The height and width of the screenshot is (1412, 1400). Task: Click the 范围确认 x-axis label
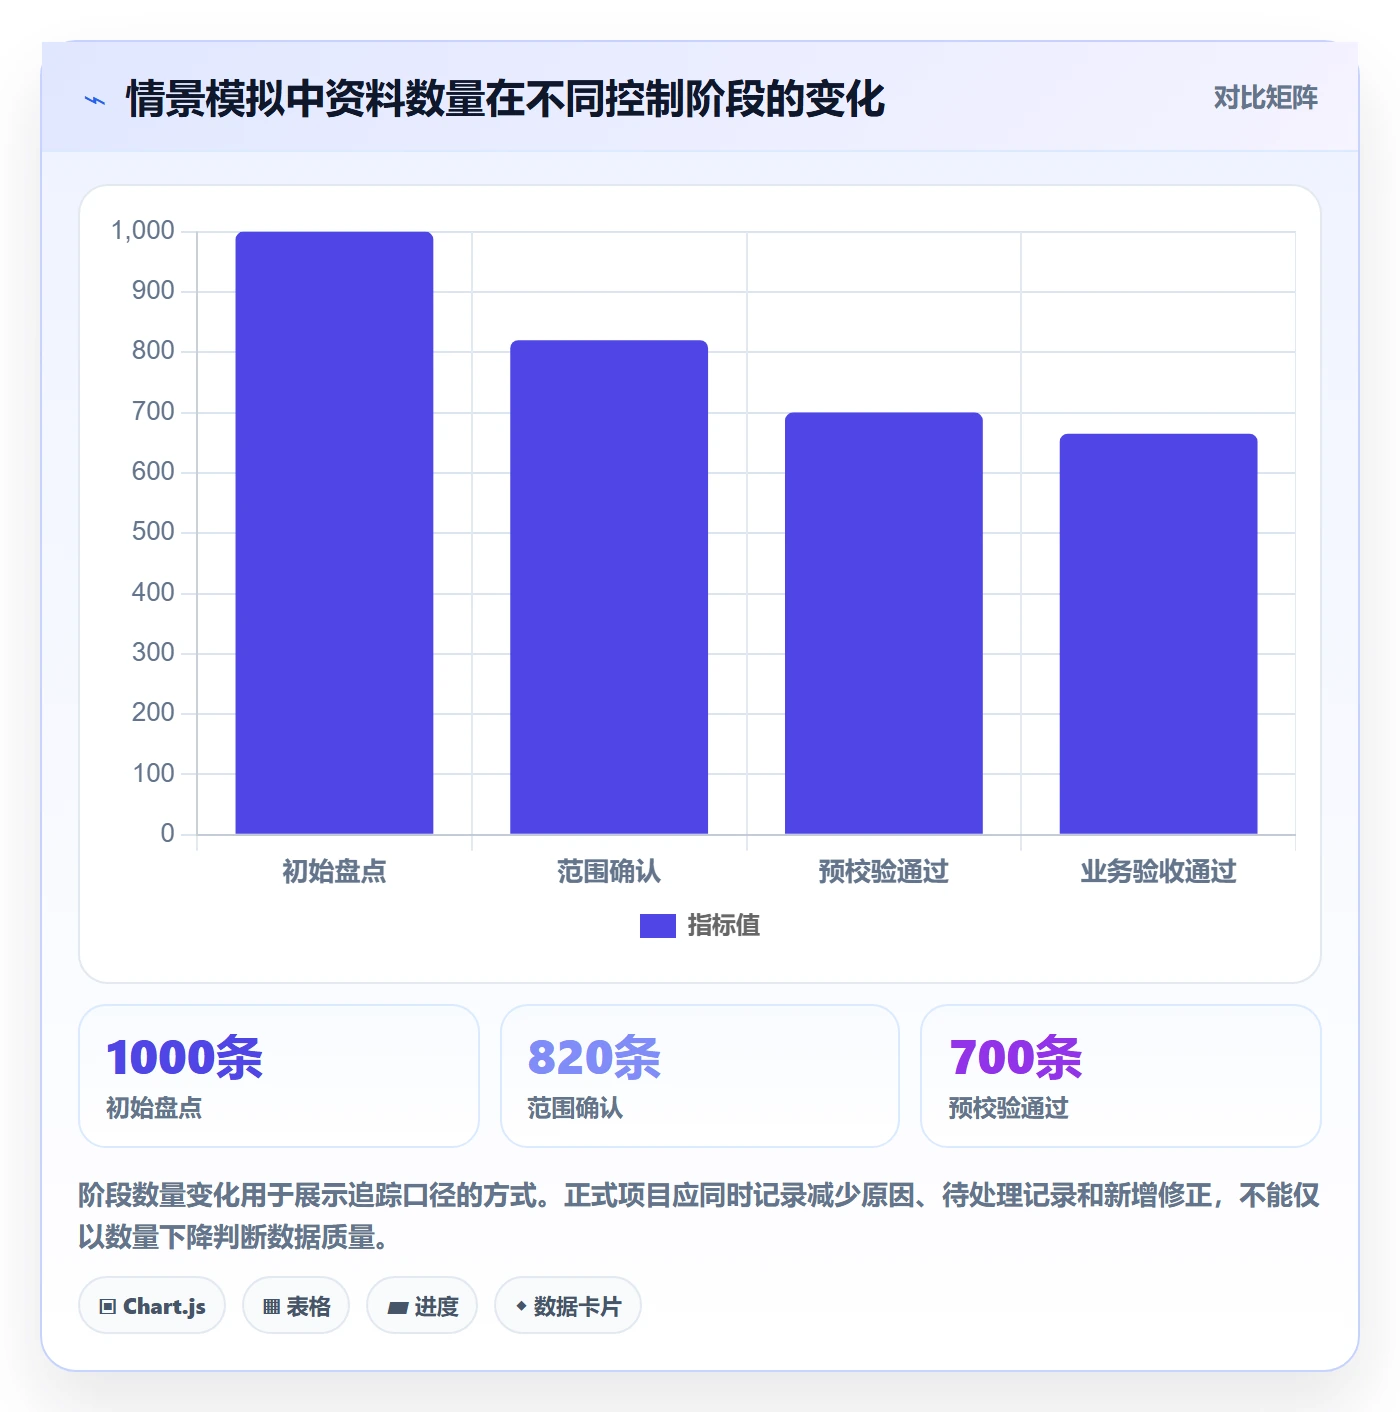pyautogui.click(x=609, y=872)
